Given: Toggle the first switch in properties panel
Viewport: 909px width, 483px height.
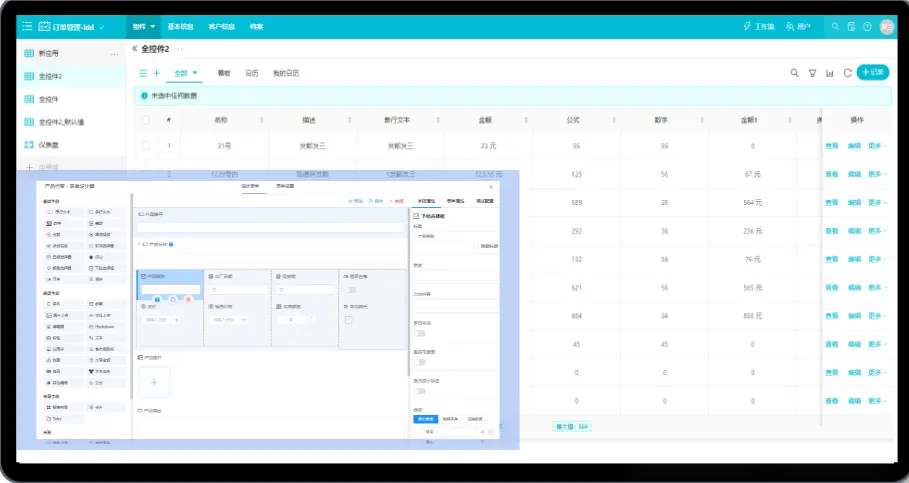Looking at the screenshot, I should point(421,333).
